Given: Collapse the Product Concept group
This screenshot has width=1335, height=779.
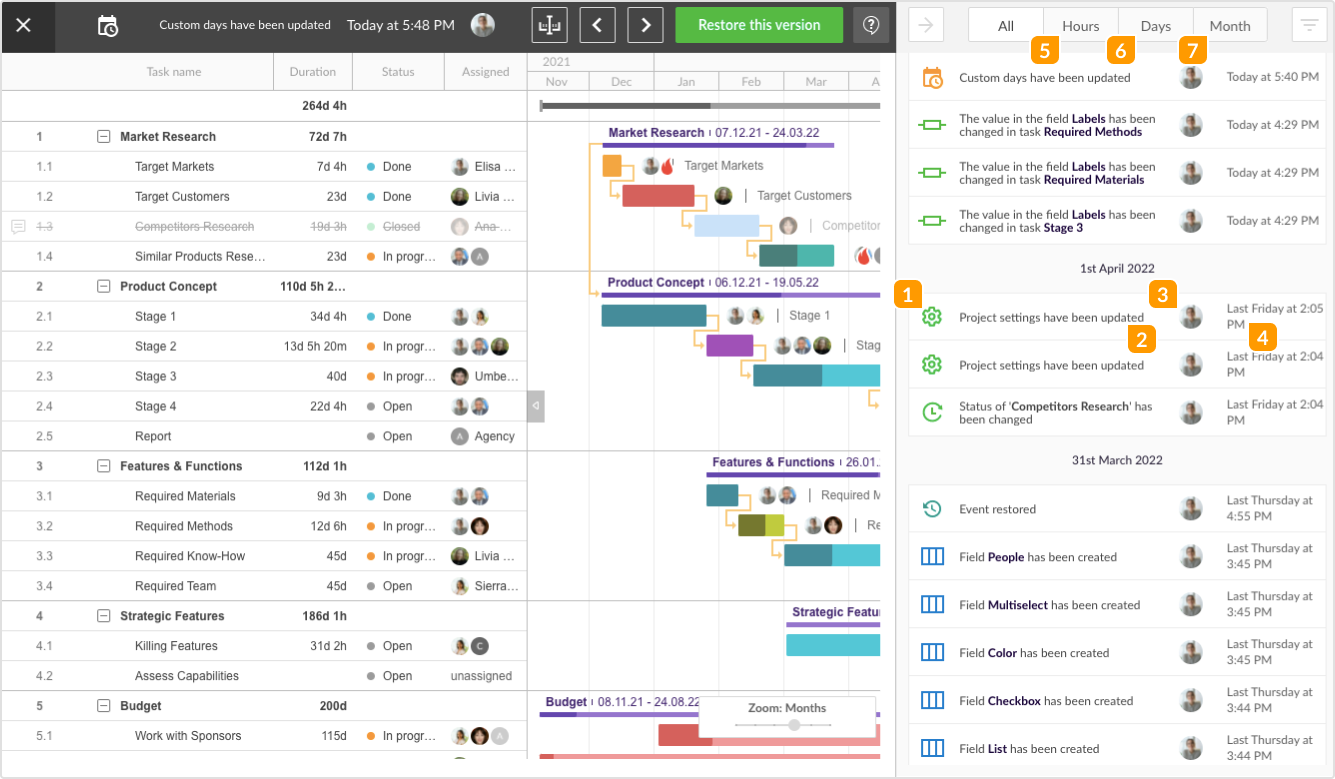Looking at the screenshot, I should point(103,287).
